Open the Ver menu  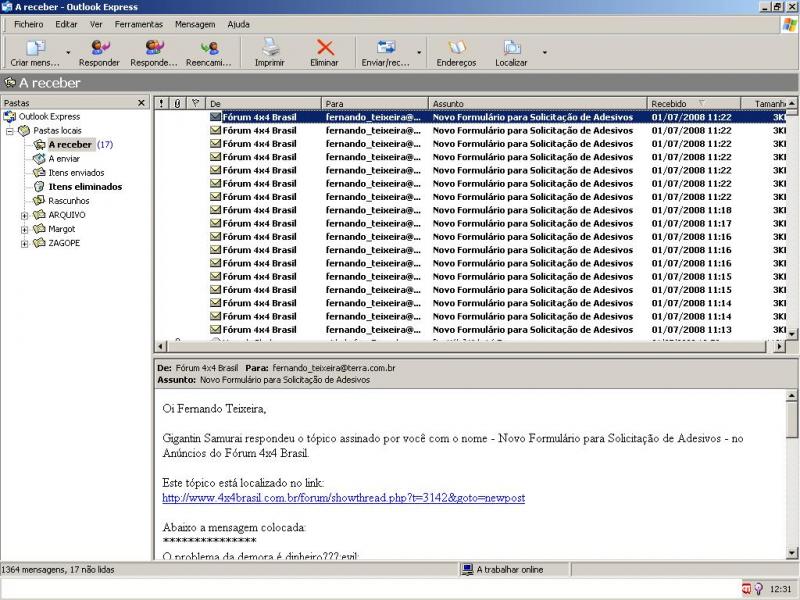click(x=96, y=24)
